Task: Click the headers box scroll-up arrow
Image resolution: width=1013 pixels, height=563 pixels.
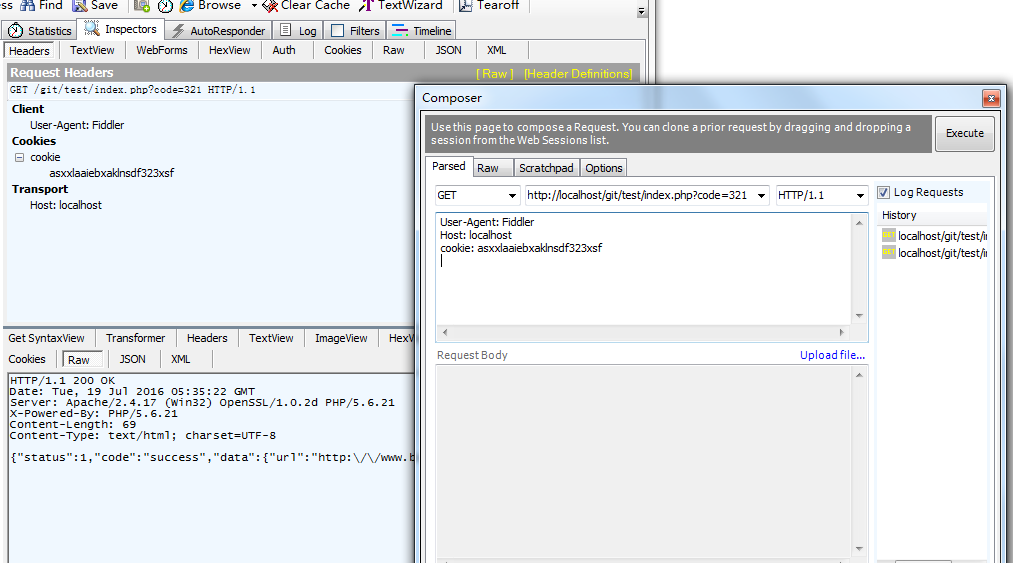Action: click(859, 223)
